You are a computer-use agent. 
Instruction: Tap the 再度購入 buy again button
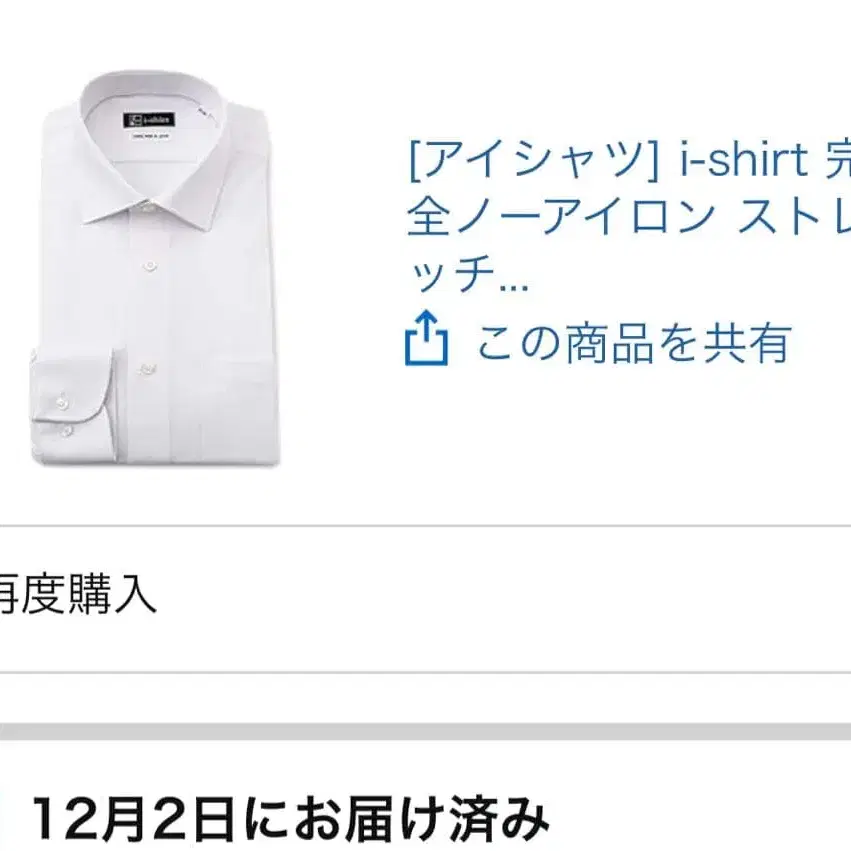pos(78,595)
